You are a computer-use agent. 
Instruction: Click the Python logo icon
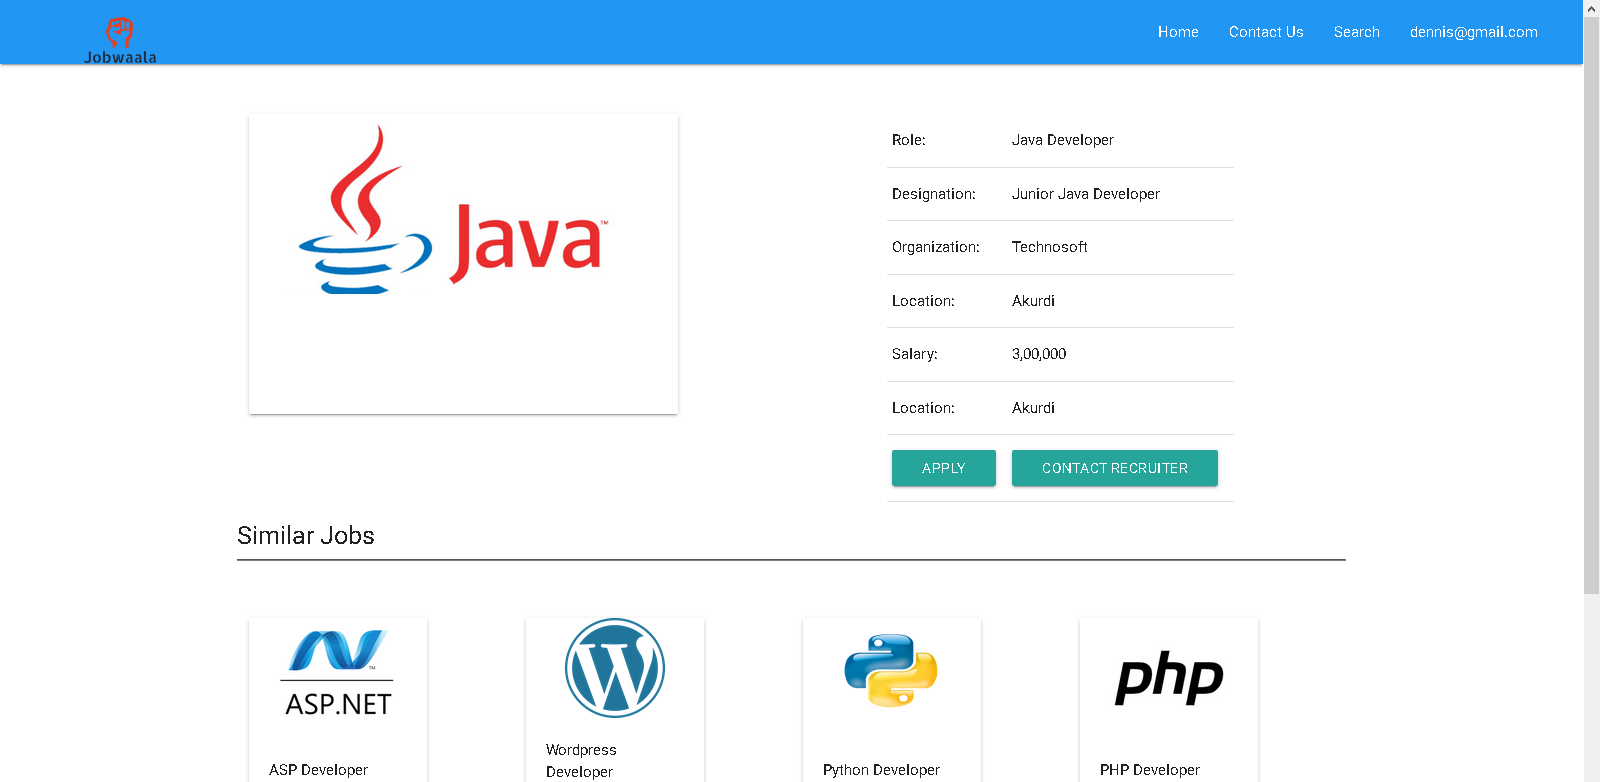(891, 670)
